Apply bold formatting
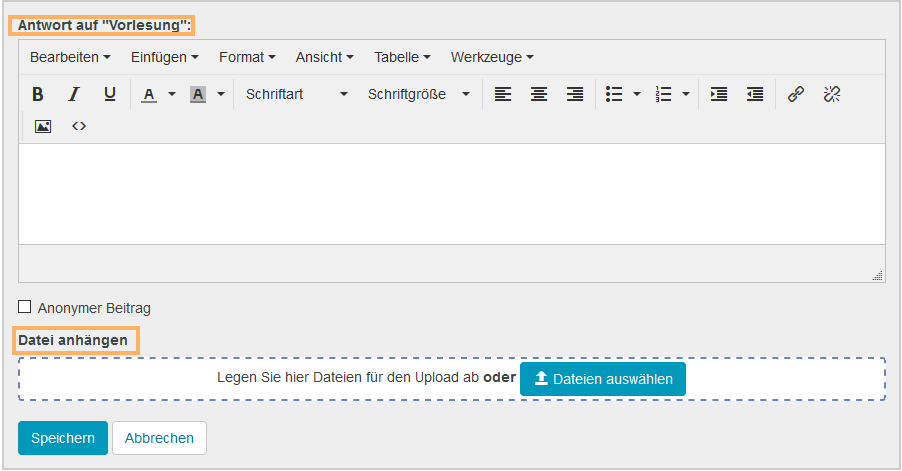902x471 pixels. pos(38,94)
